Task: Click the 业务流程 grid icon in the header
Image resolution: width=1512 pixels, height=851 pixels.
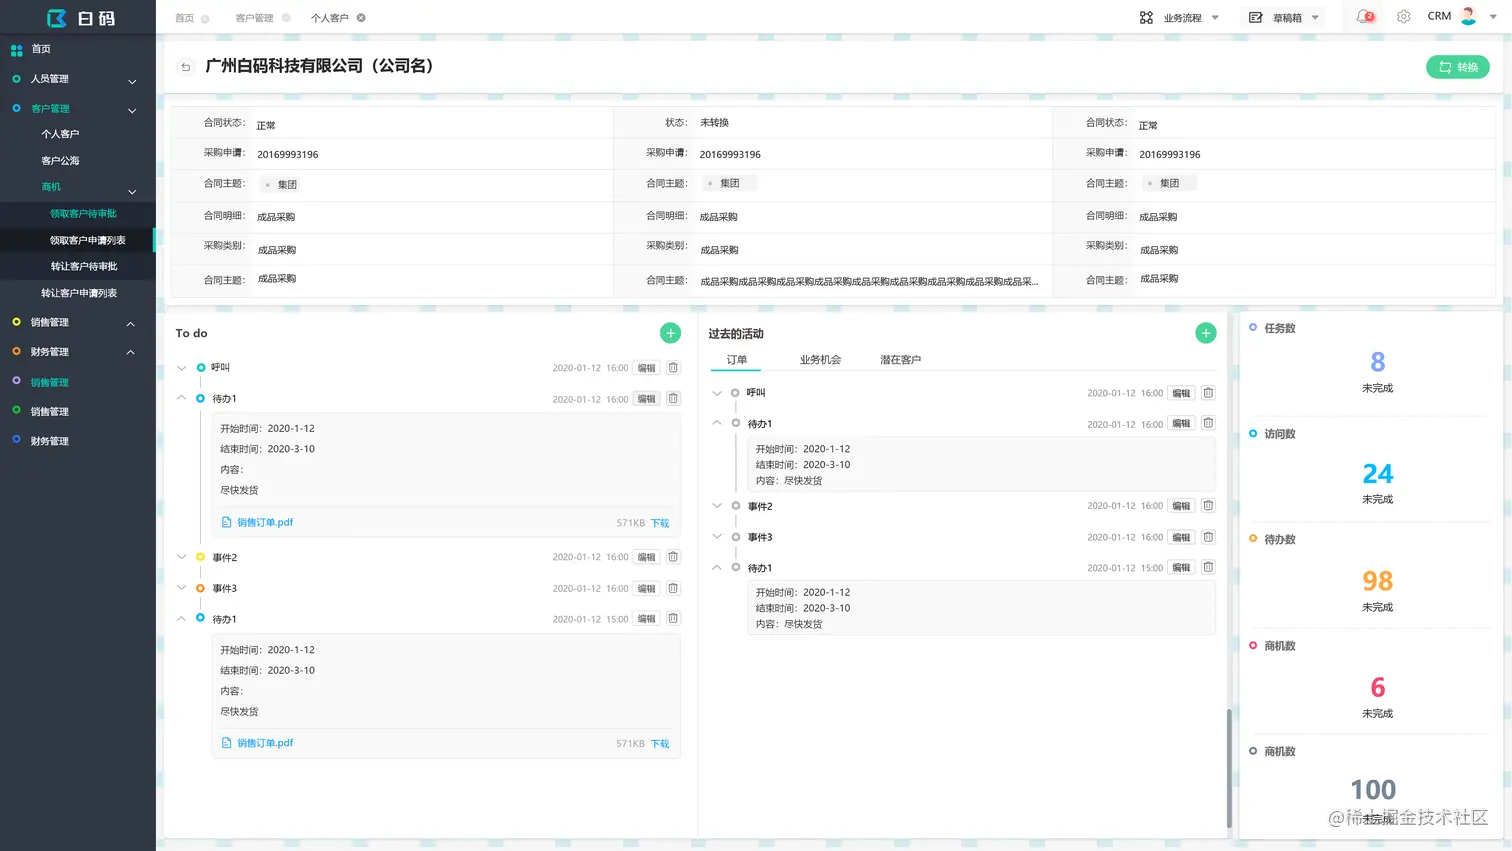Action: tap(1146, 18)
